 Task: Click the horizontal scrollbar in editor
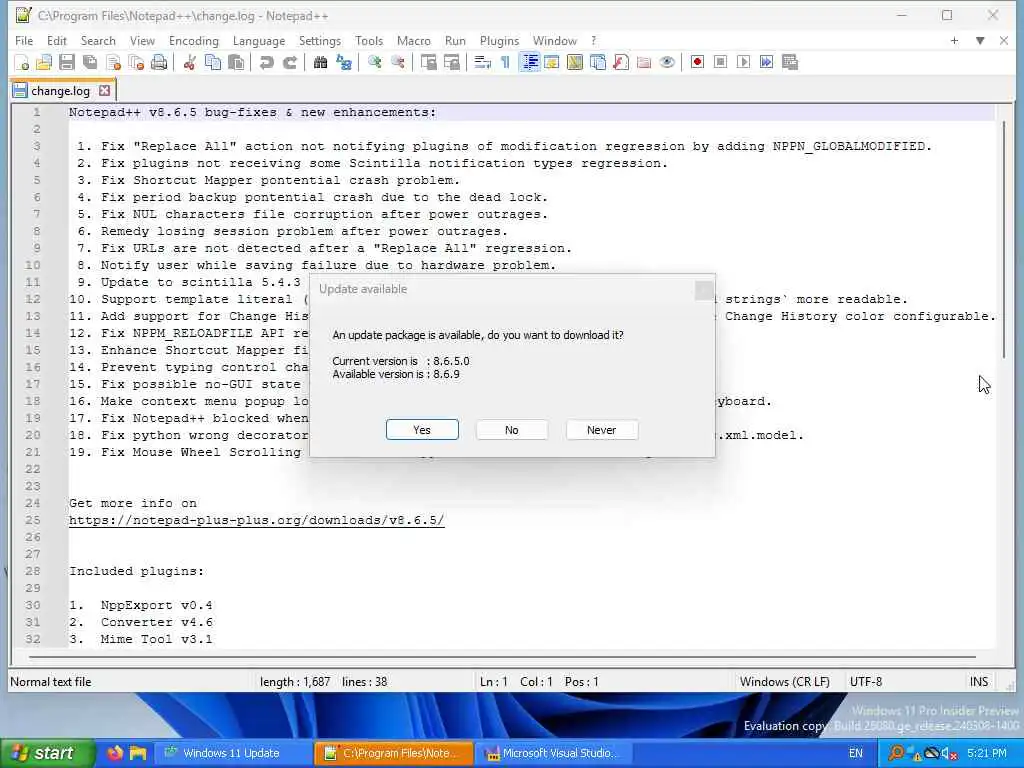pos(503,656)
